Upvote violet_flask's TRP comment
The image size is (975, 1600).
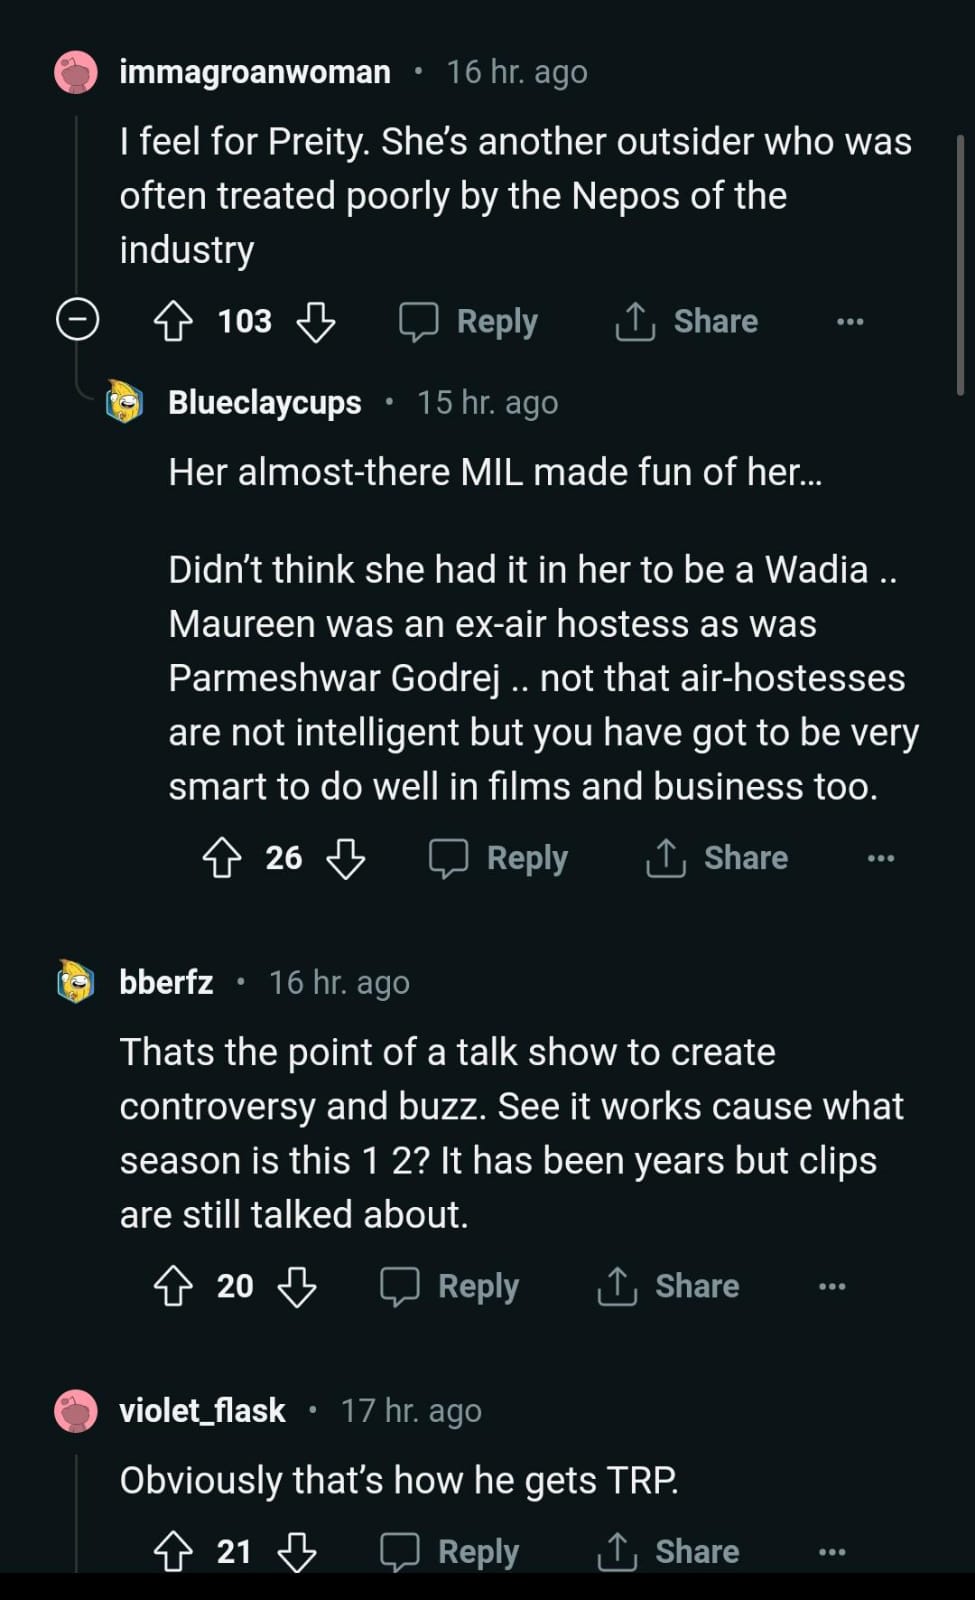coord(173,1552)
